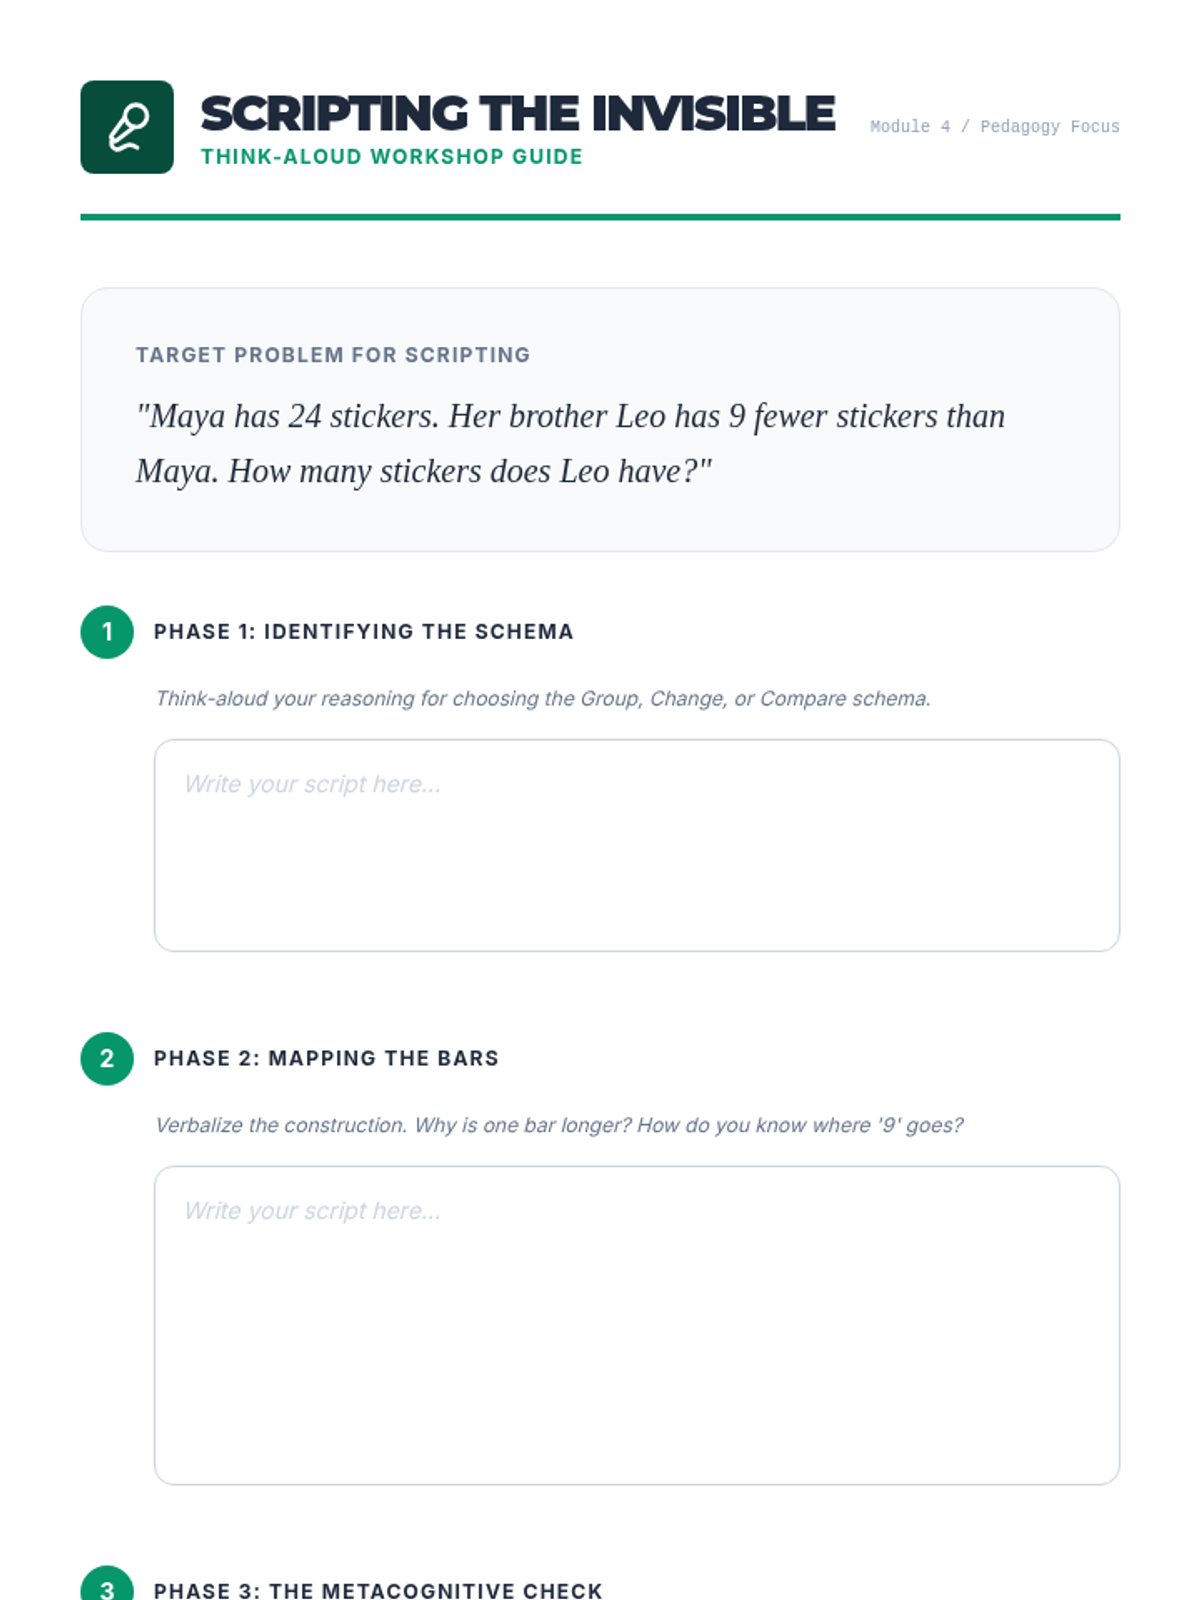Screen dimensions: 1200x1600
Task: Click the target problem card
Action: tap(600, 420)
